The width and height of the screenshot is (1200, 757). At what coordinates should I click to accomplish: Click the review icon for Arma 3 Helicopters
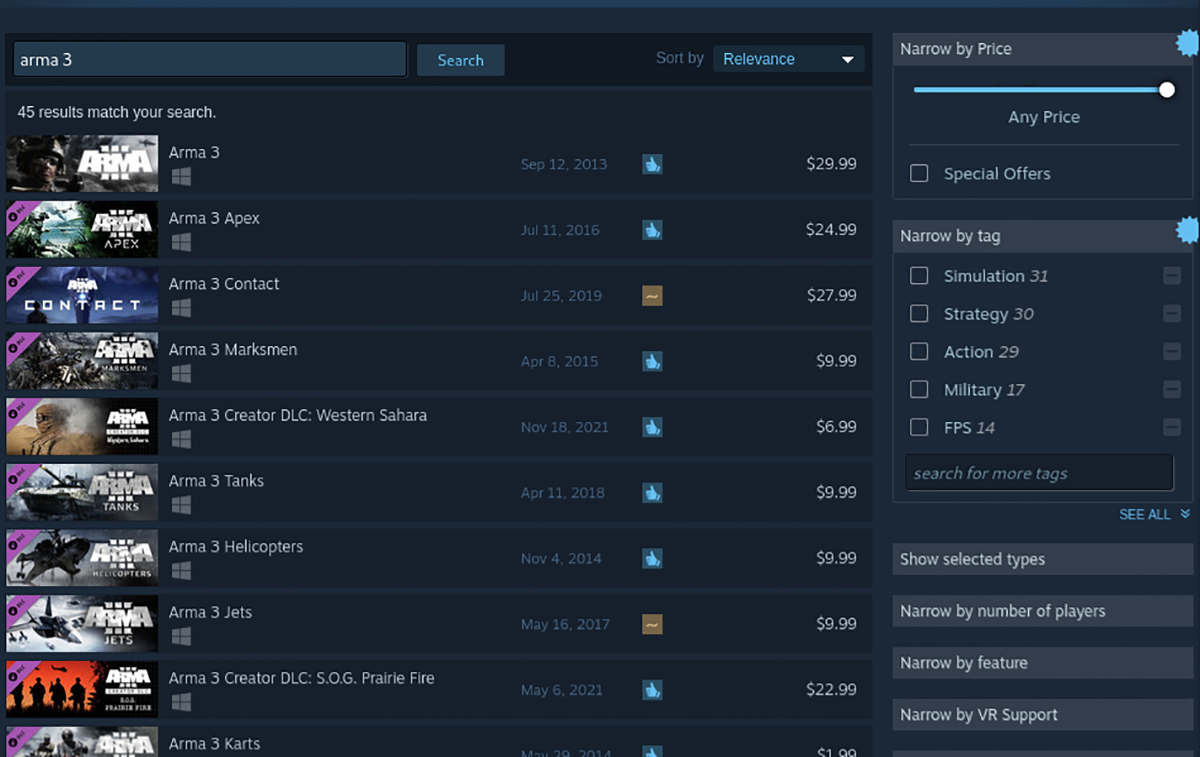tap(652, 558)
